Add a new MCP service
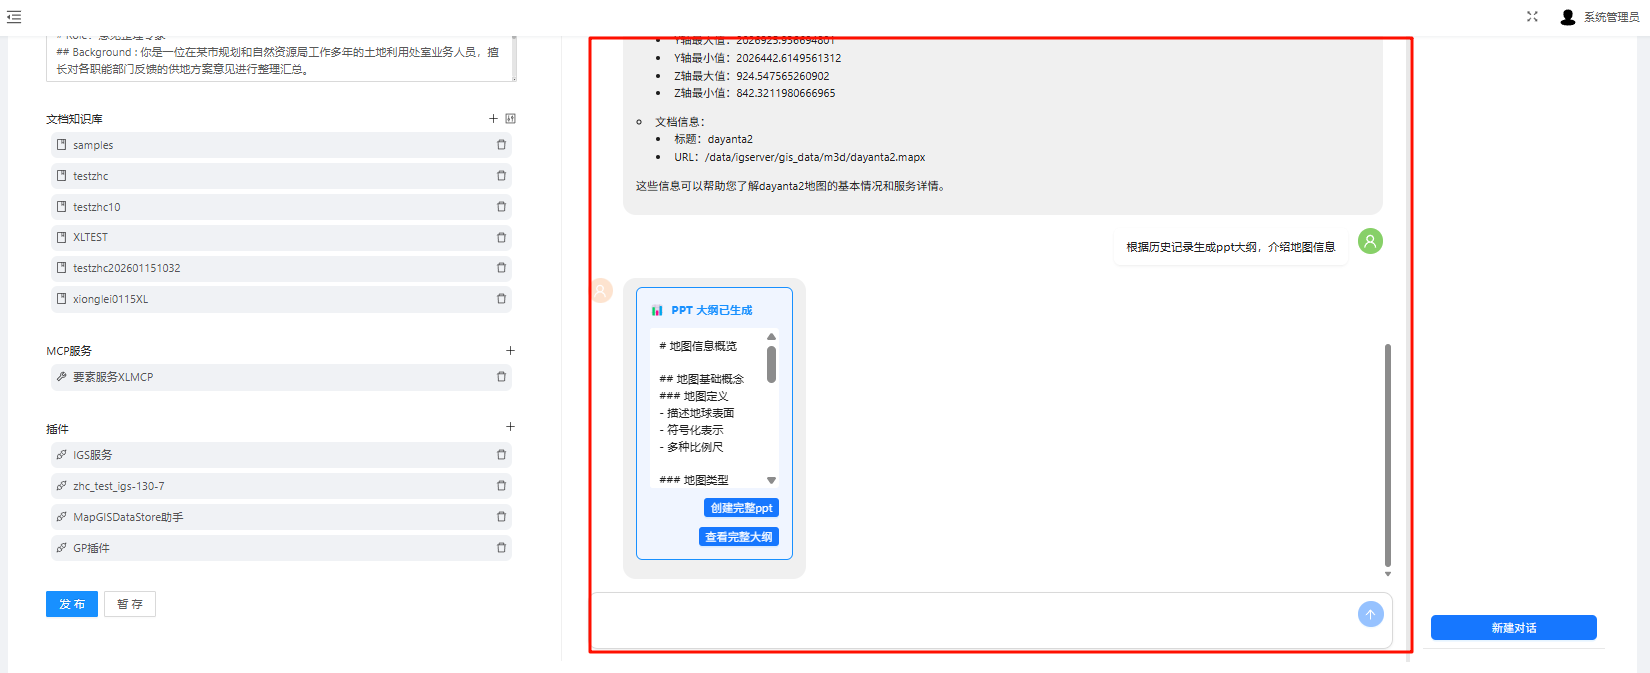 click(510, 351)
